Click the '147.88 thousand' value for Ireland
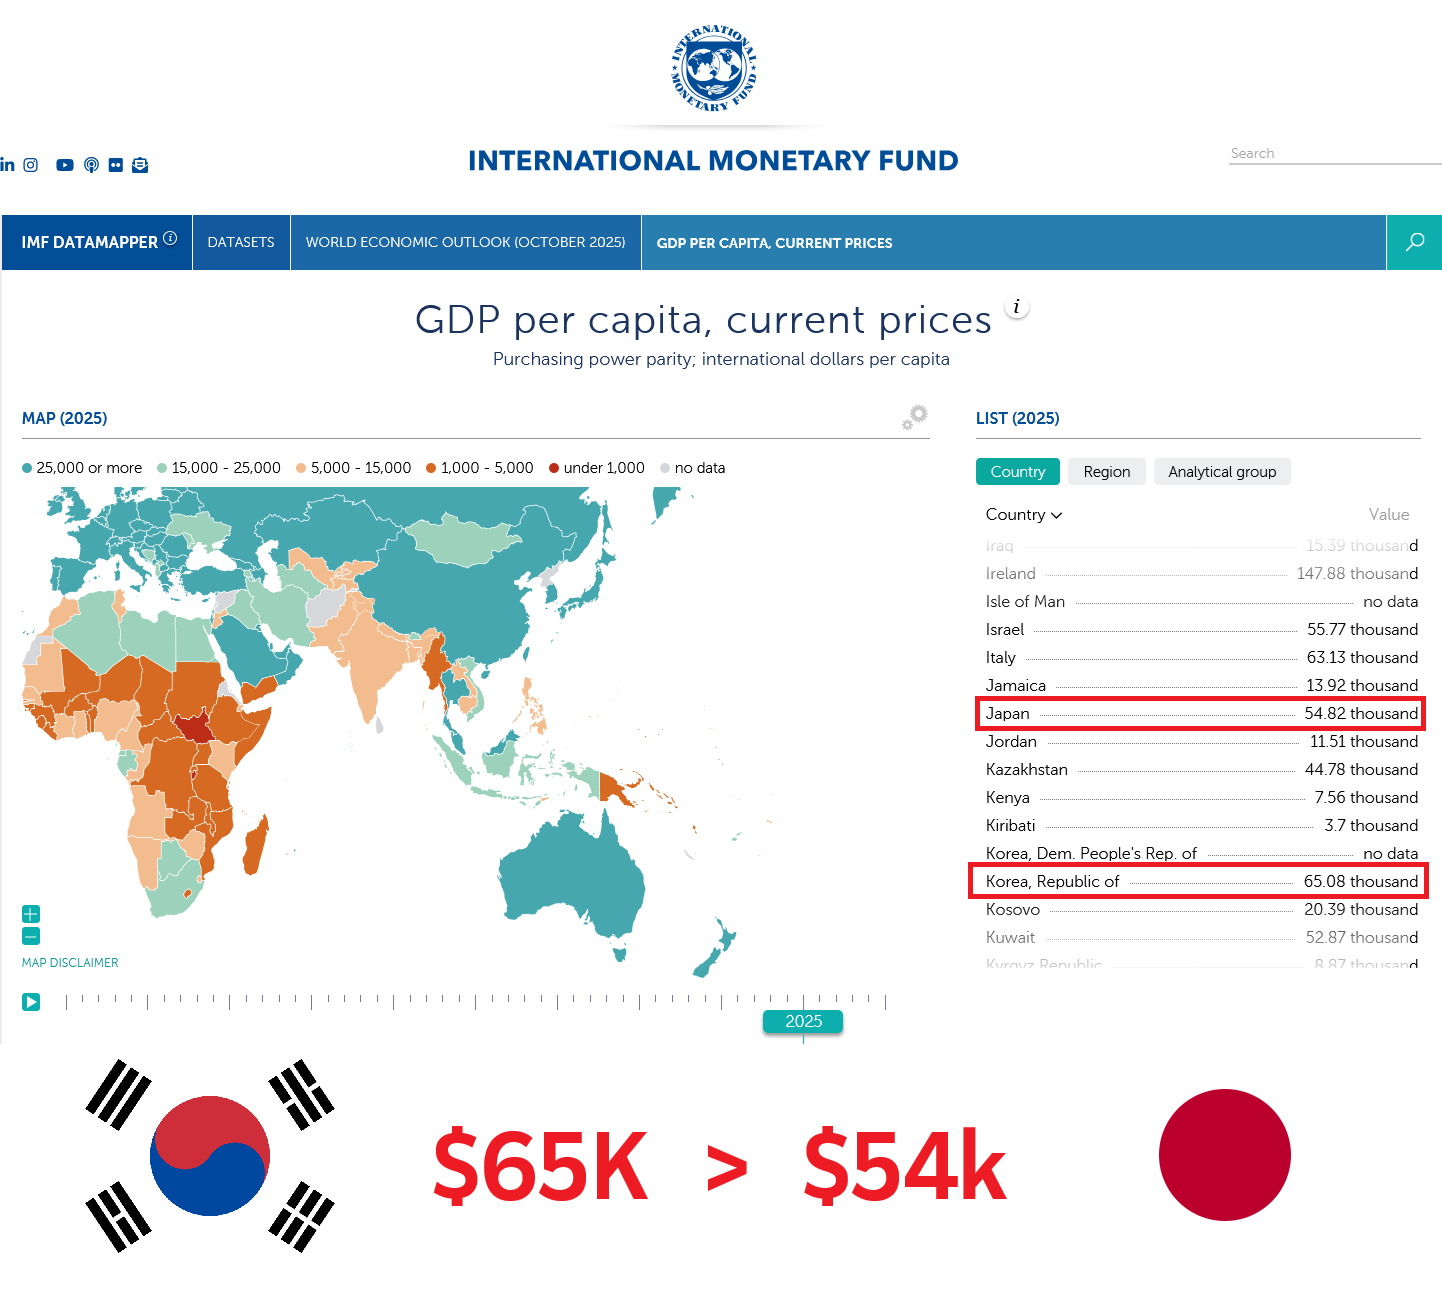Image resolution: width=1442 pixels, height=1313 pixels. click(1357, 574)
